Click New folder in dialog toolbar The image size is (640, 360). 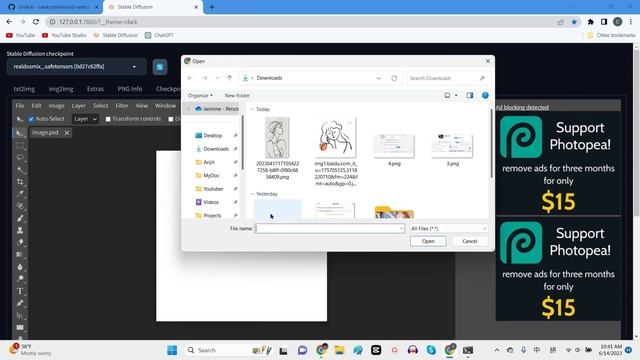click(x=237, y=96)
